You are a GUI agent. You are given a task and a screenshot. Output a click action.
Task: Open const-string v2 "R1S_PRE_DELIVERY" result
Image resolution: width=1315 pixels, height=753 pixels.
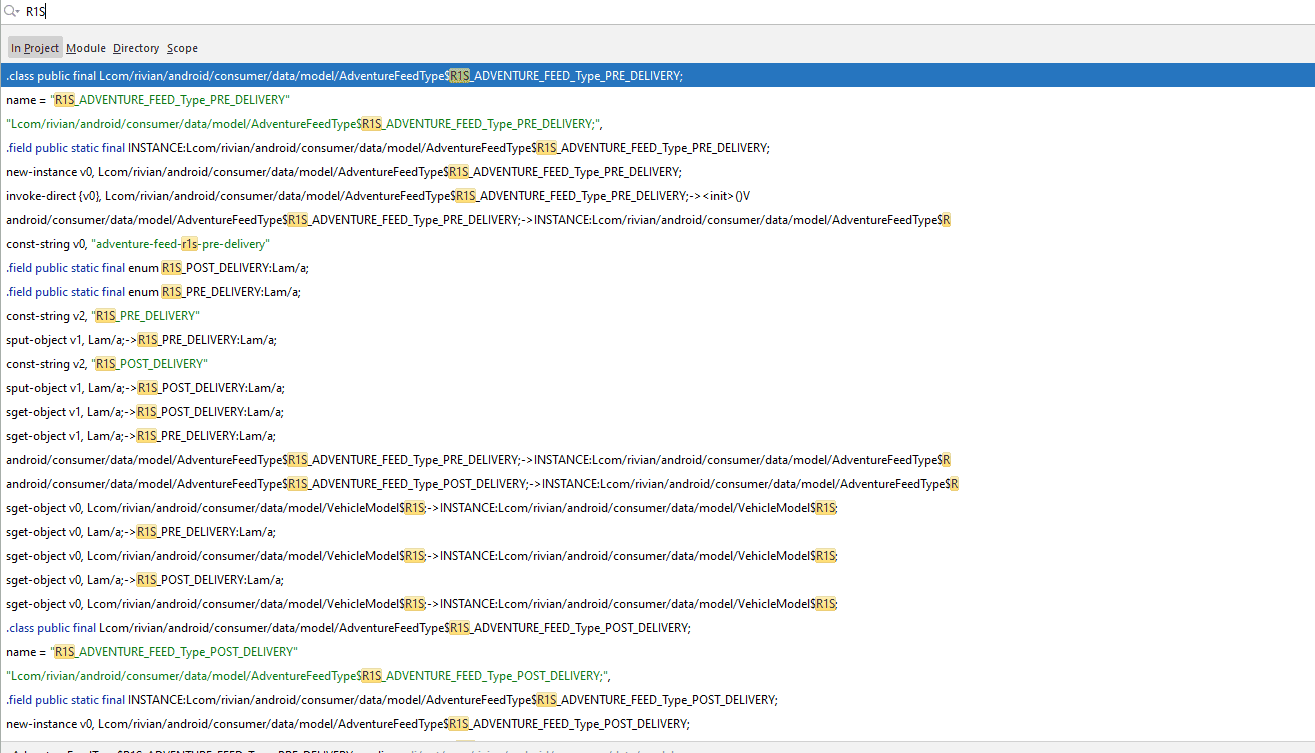pos(657,316)
